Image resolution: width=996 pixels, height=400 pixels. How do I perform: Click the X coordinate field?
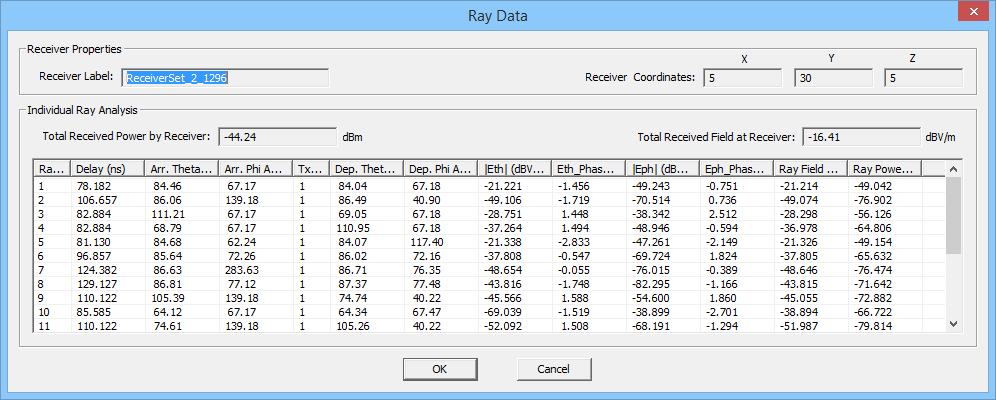743,77
